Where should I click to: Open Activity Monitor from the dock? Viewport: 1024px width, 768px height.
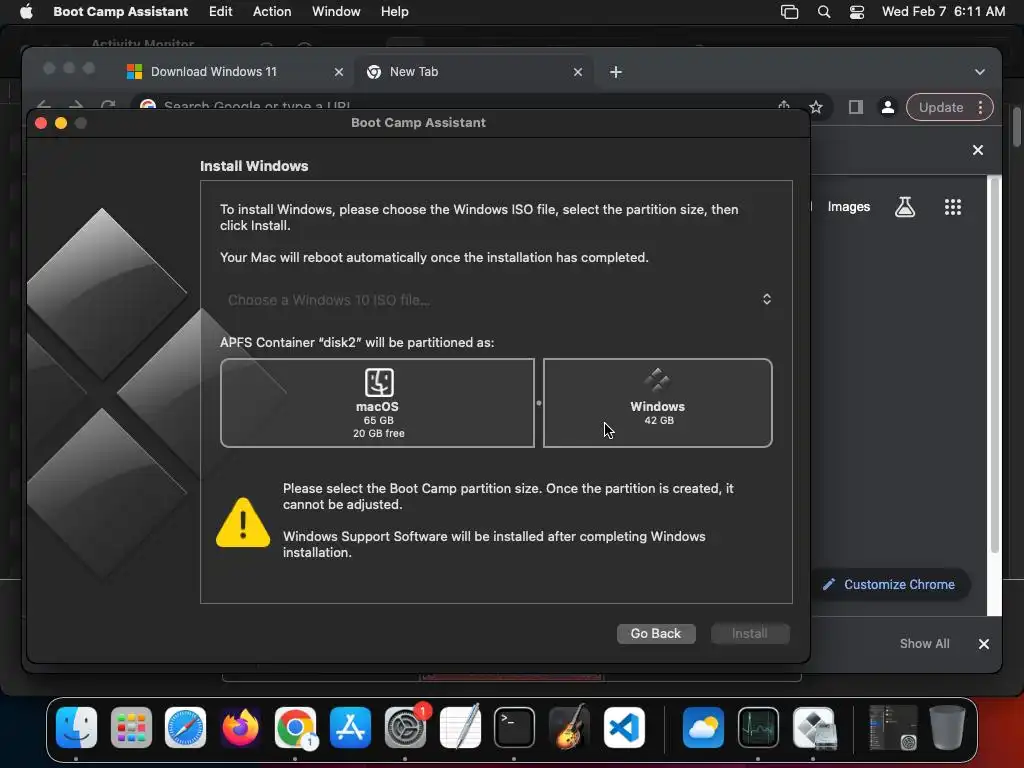coord(758,728)
